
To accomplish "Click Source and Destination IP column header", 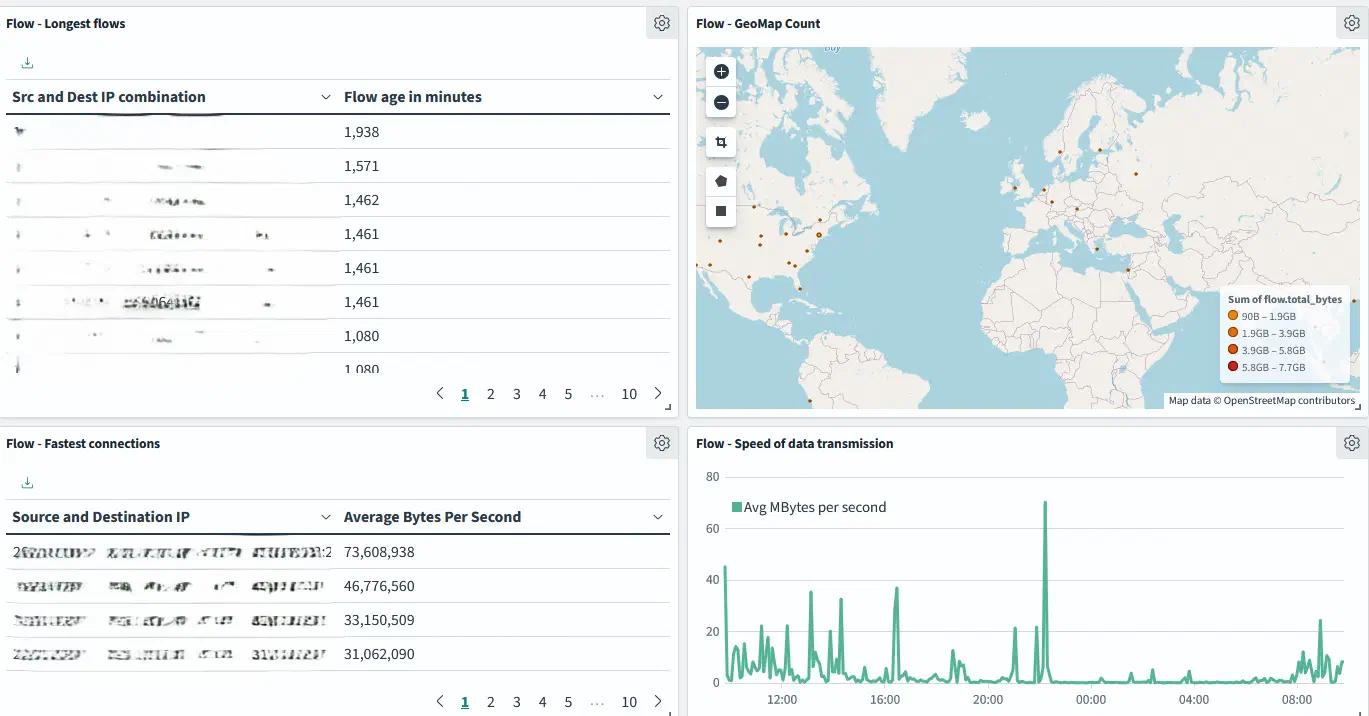I will point(101,517).
